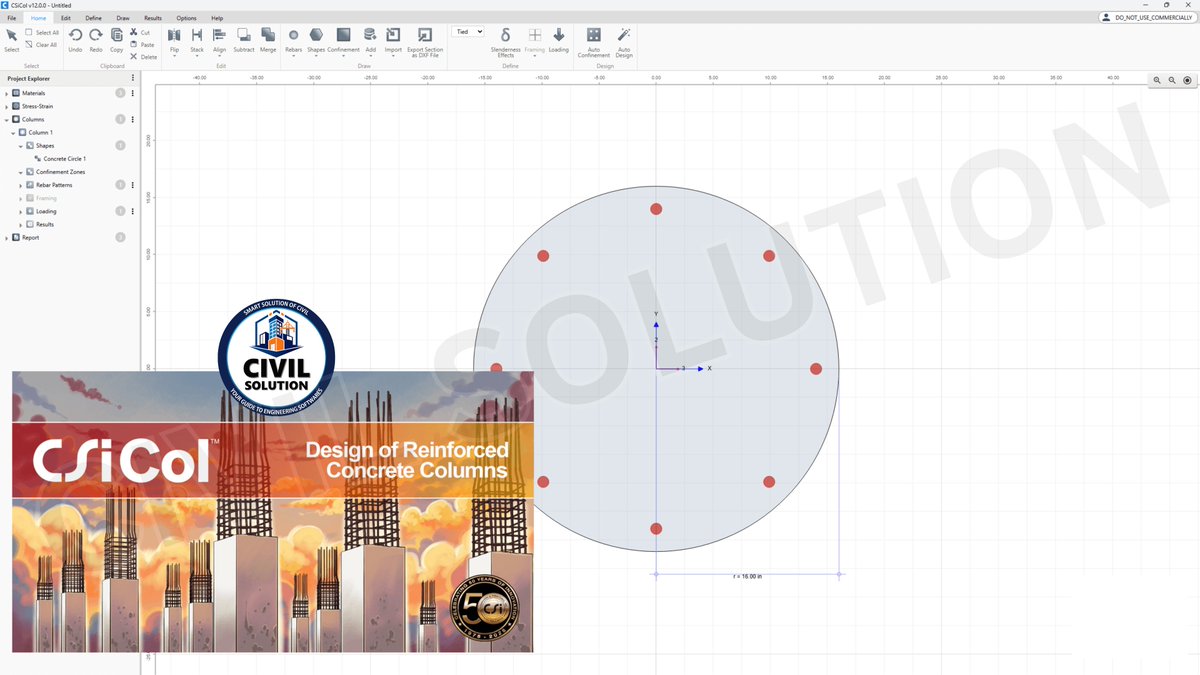Viewport: 1200px width, 675px height.
Task: Click the r = 16.00 in dimension label
Action: click(747, 577)
